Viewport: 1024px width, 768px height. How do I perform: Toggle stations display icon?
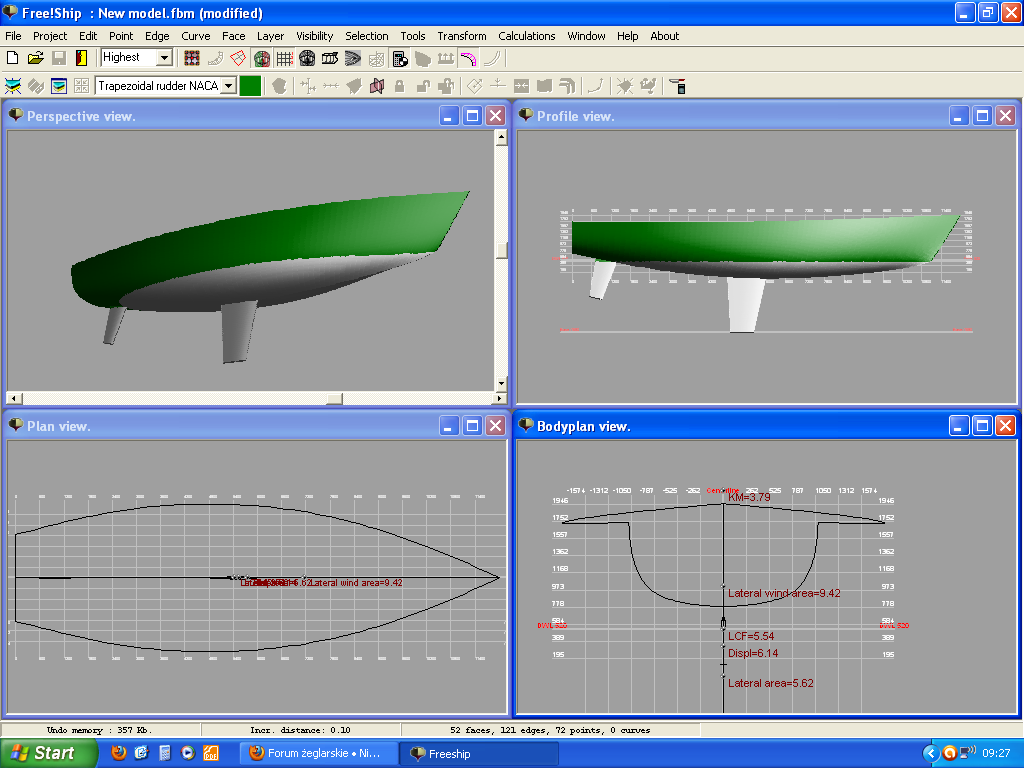[x=307, y=58]
